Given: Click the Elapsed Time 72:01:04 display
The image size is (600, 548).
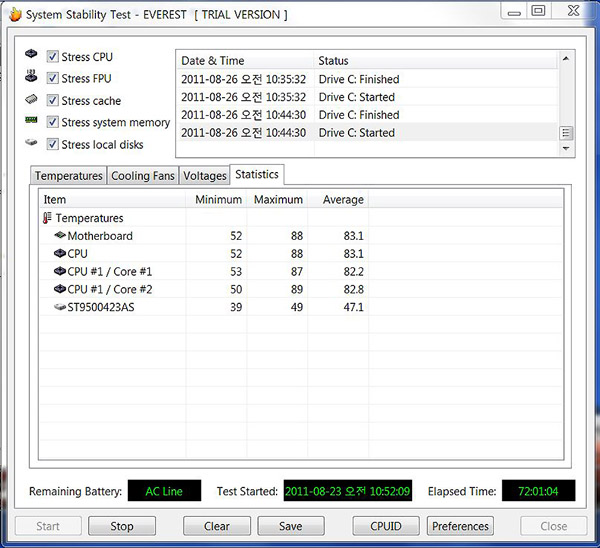Looking at the screenshot, I should click(x=538, y=491).
